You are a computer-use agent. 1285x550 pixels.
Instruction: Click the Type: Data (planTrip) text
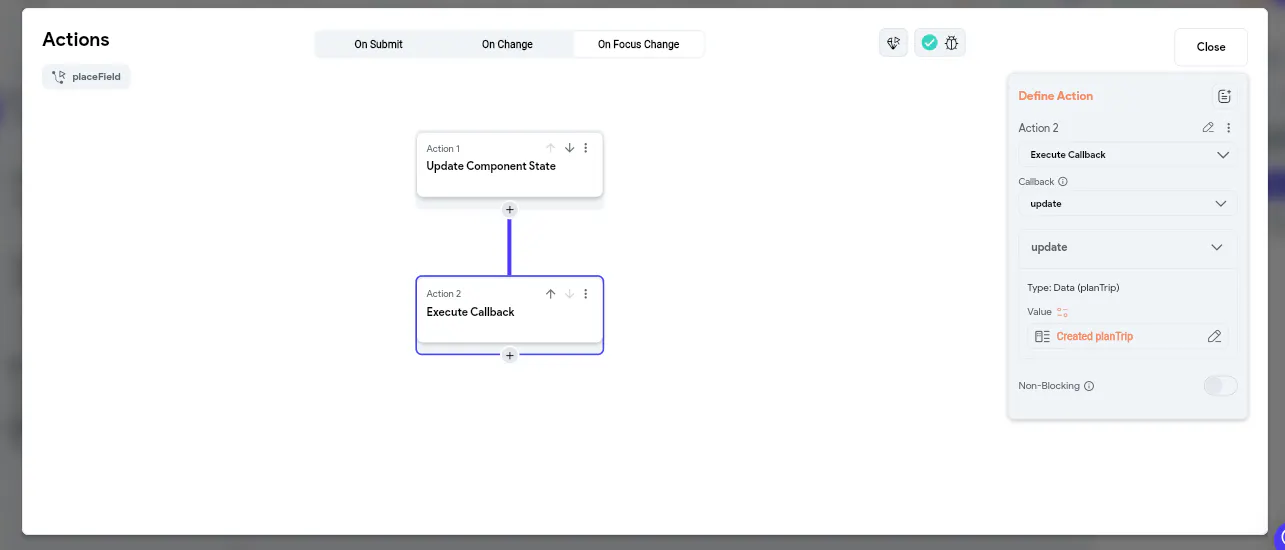[x=1073, y=288]
